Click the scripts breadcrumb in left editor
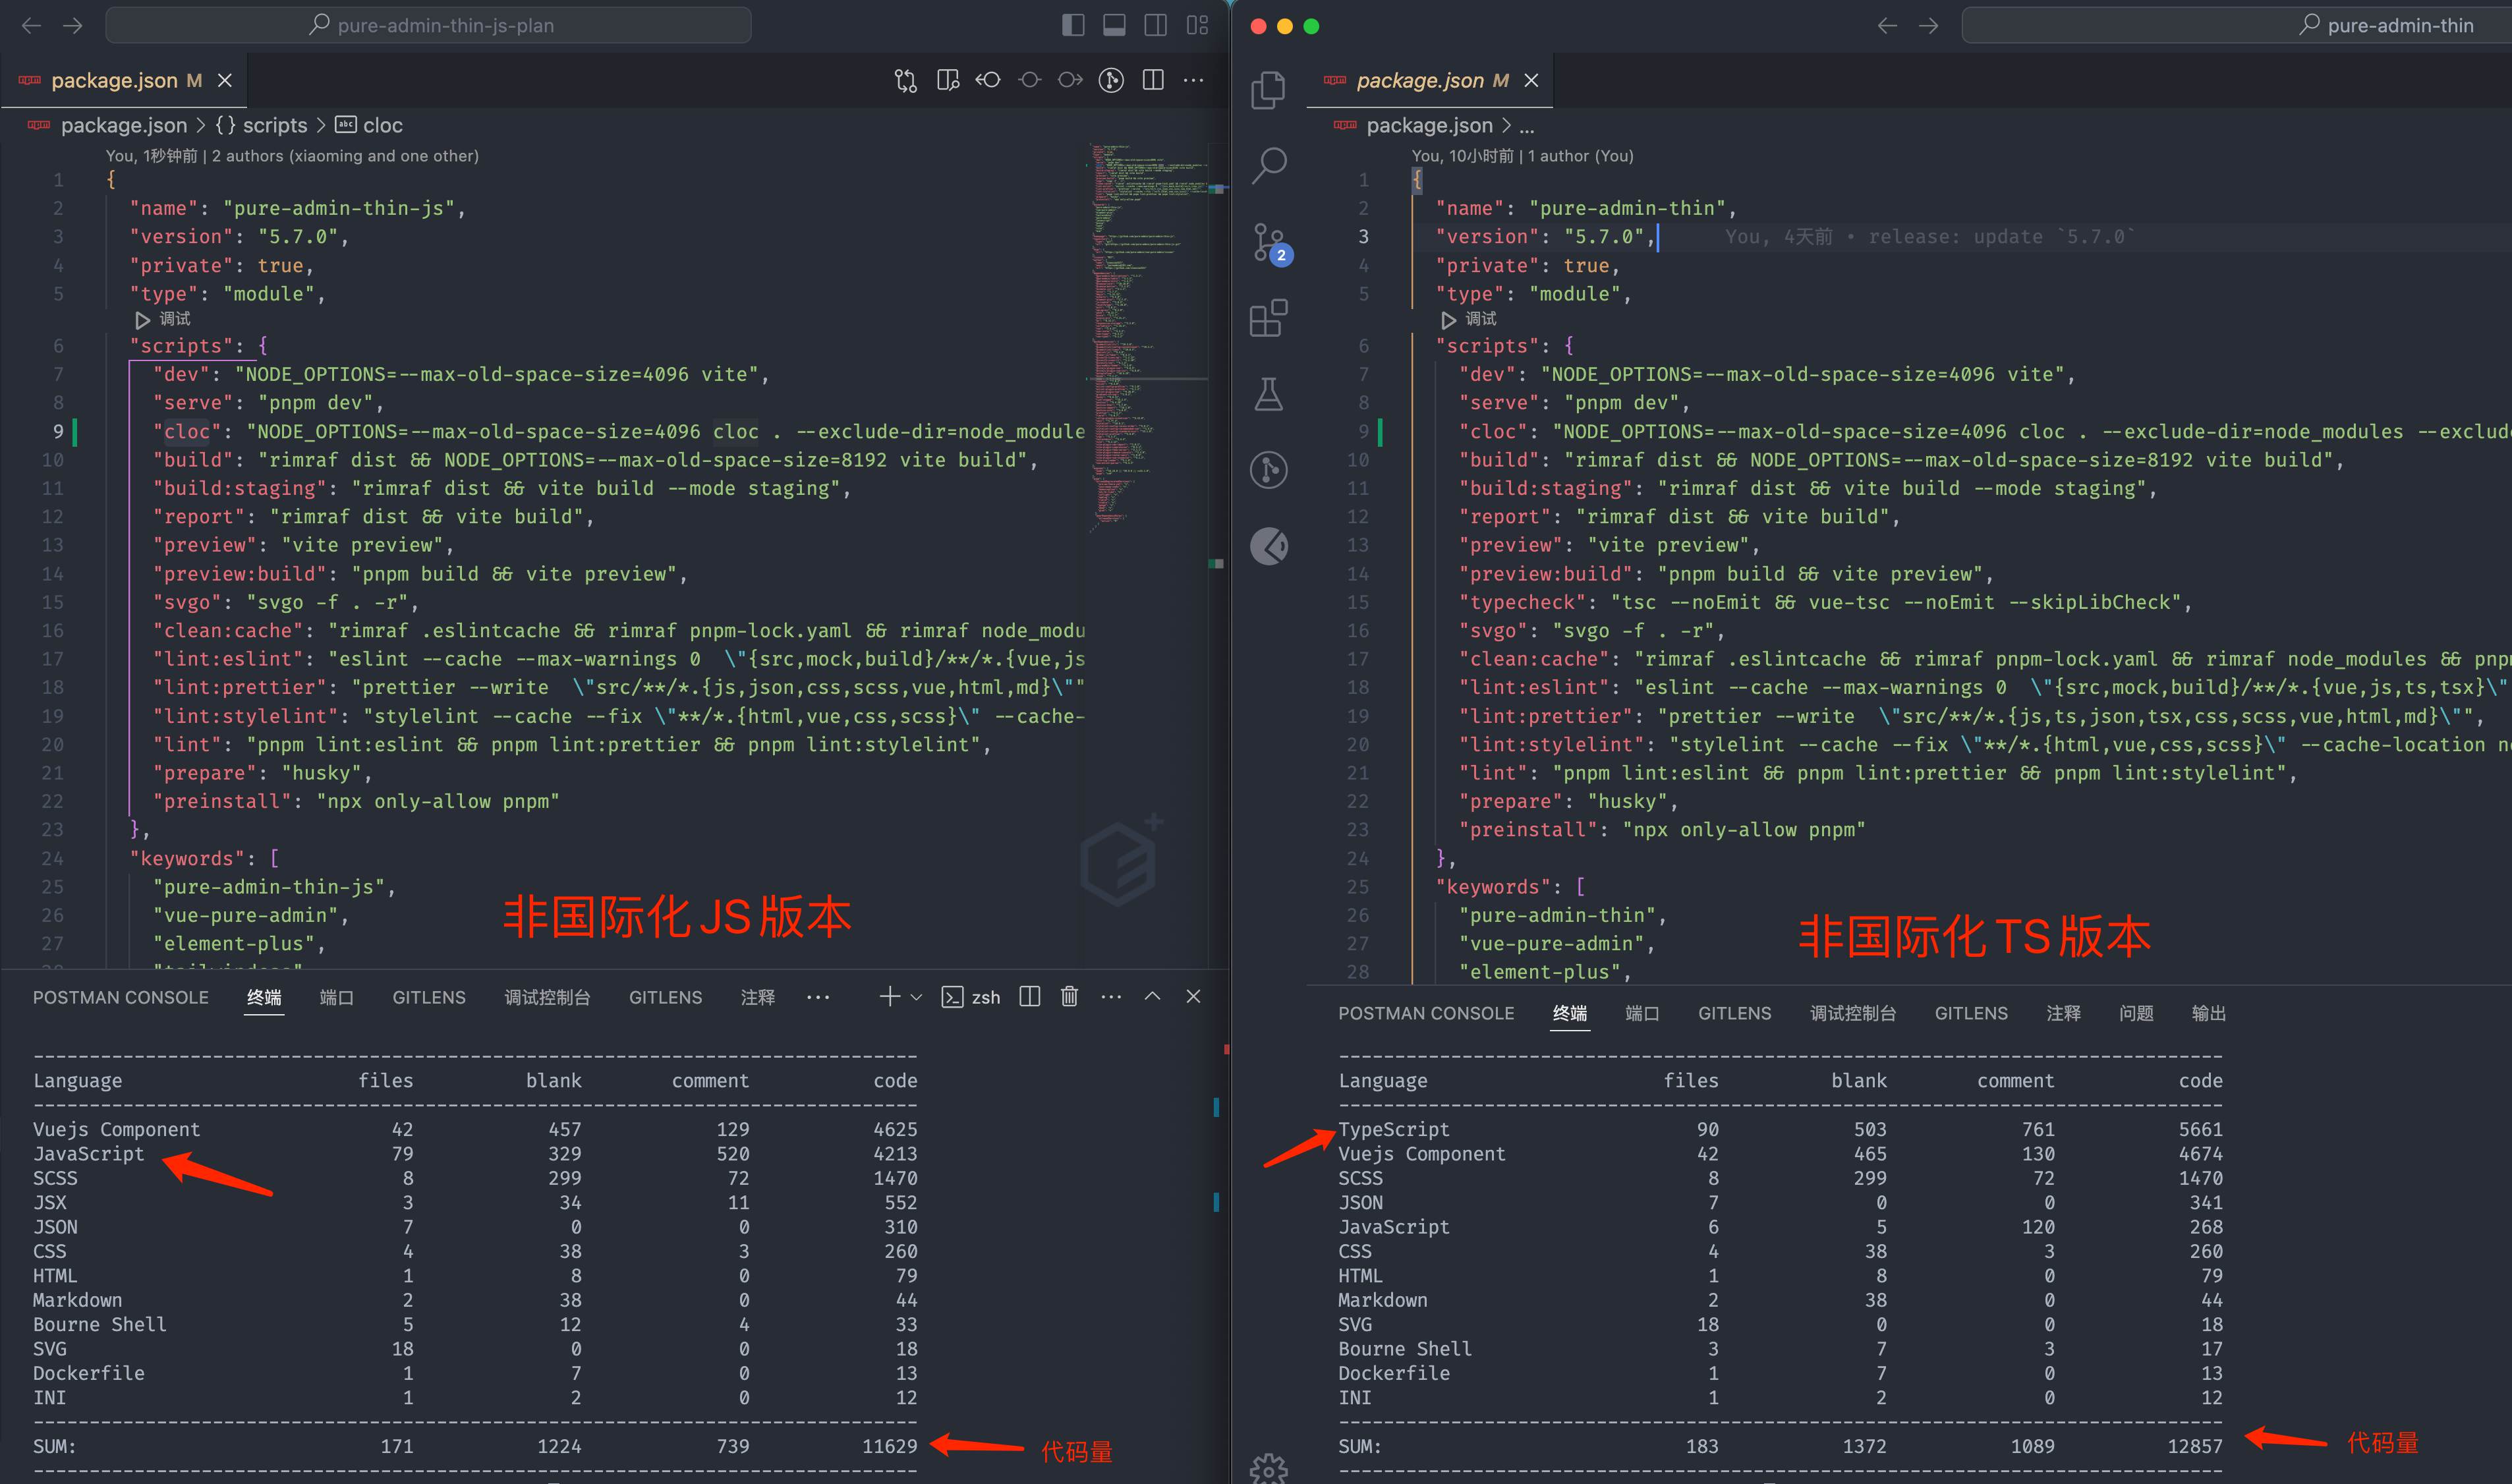 pyautogui.click(x=274, y=125)
